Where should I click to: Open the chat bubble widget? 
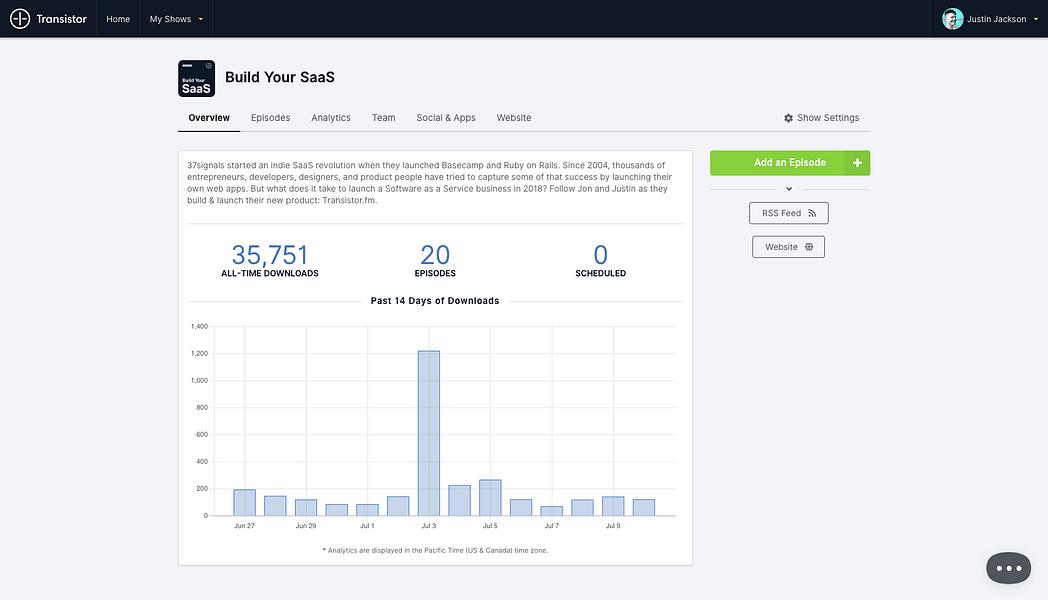click(x=1009, y=568)
